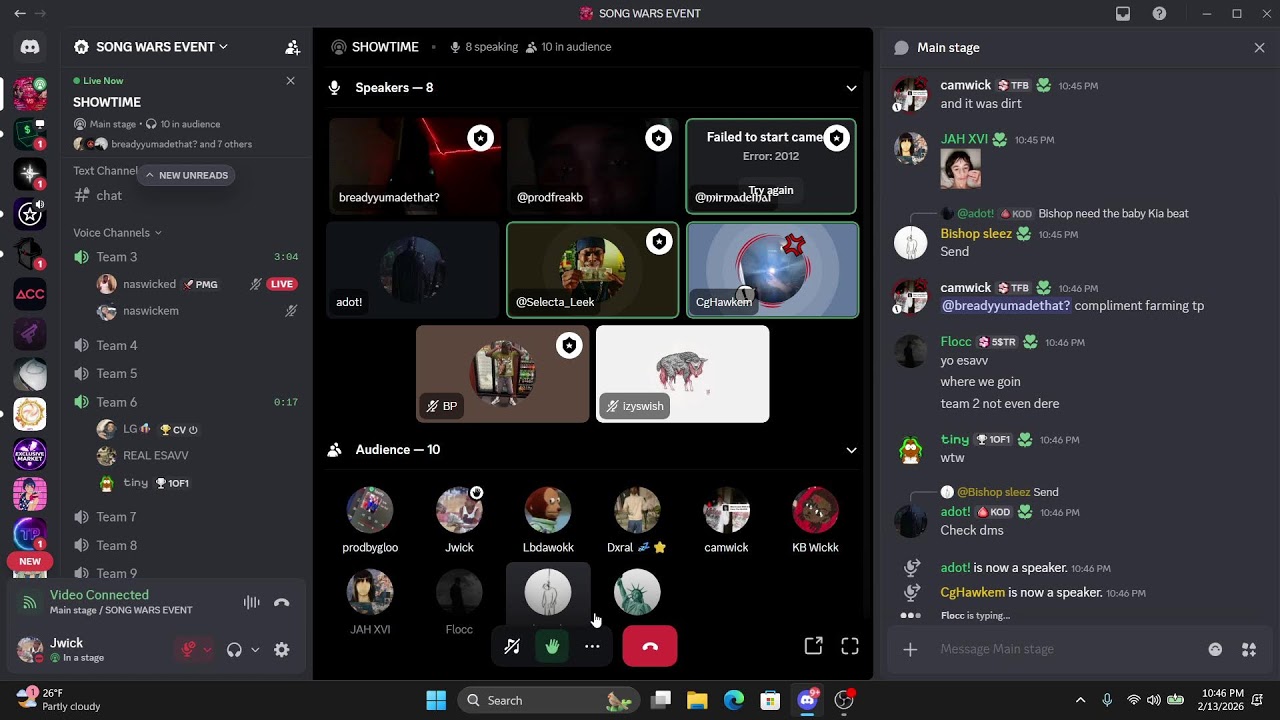Click the volume icon in system tray
Screen dimensions: 1280x720
(1154, 701)
